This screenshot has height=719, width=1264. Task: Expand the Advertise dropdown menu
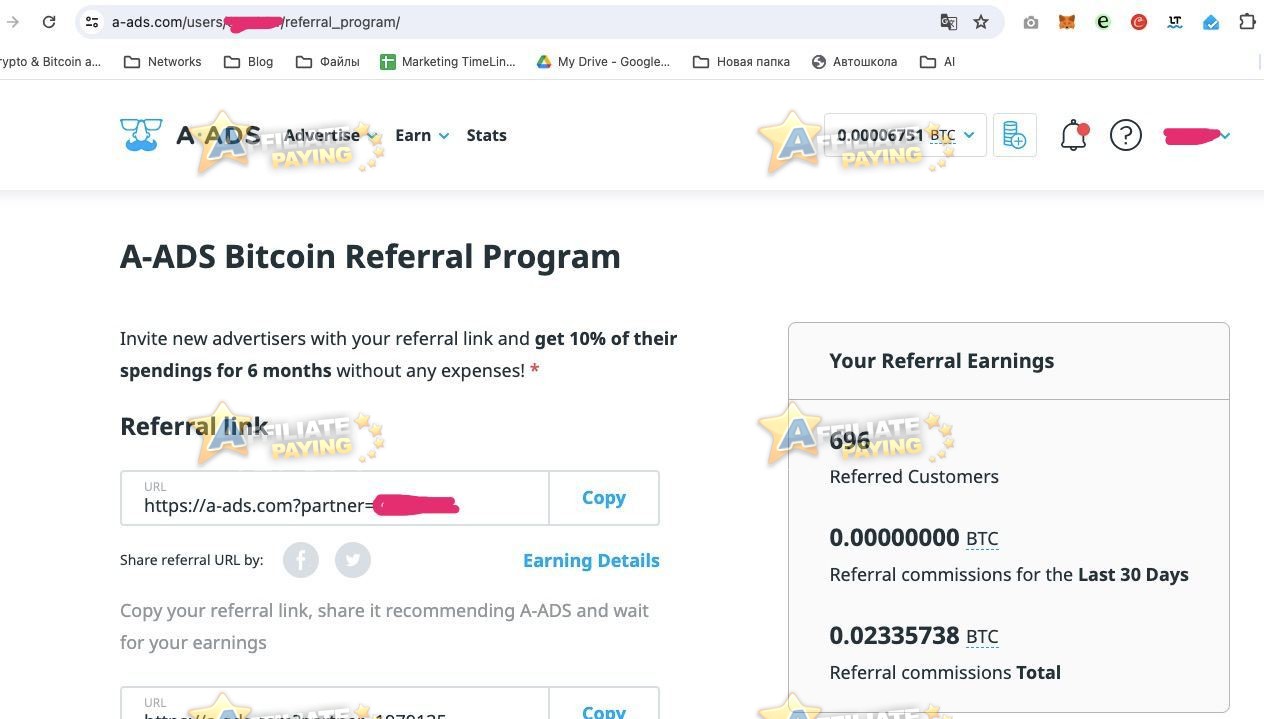[x=330, y=135]
